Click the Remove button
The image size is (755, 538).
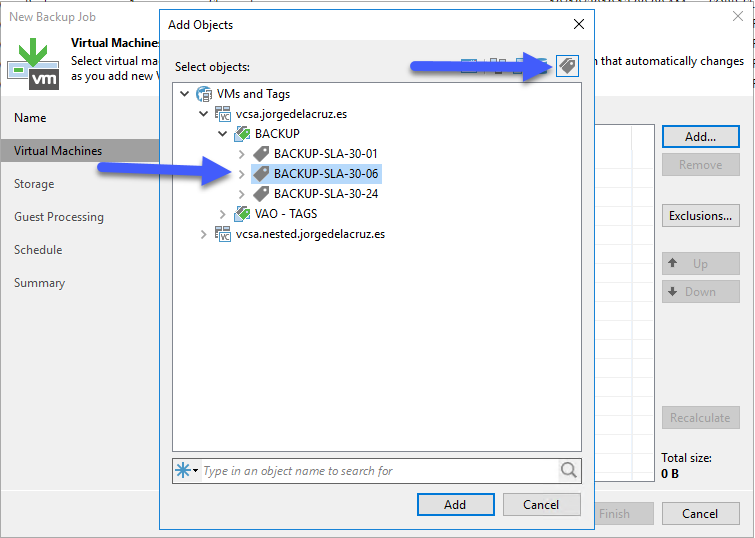(701, 165)
